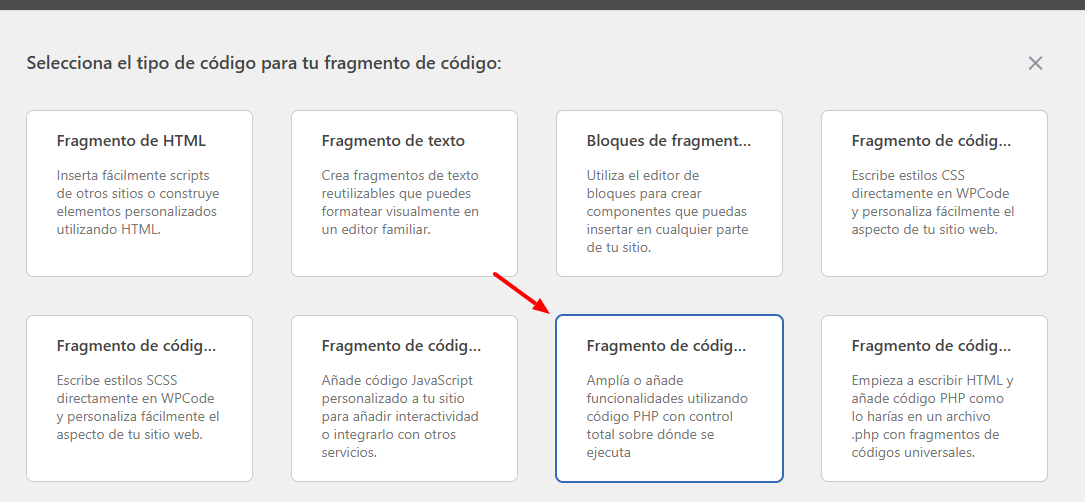
Task: Choose the Fragmento de texto card
Action: pyautogui.click(x=404, y=193)
